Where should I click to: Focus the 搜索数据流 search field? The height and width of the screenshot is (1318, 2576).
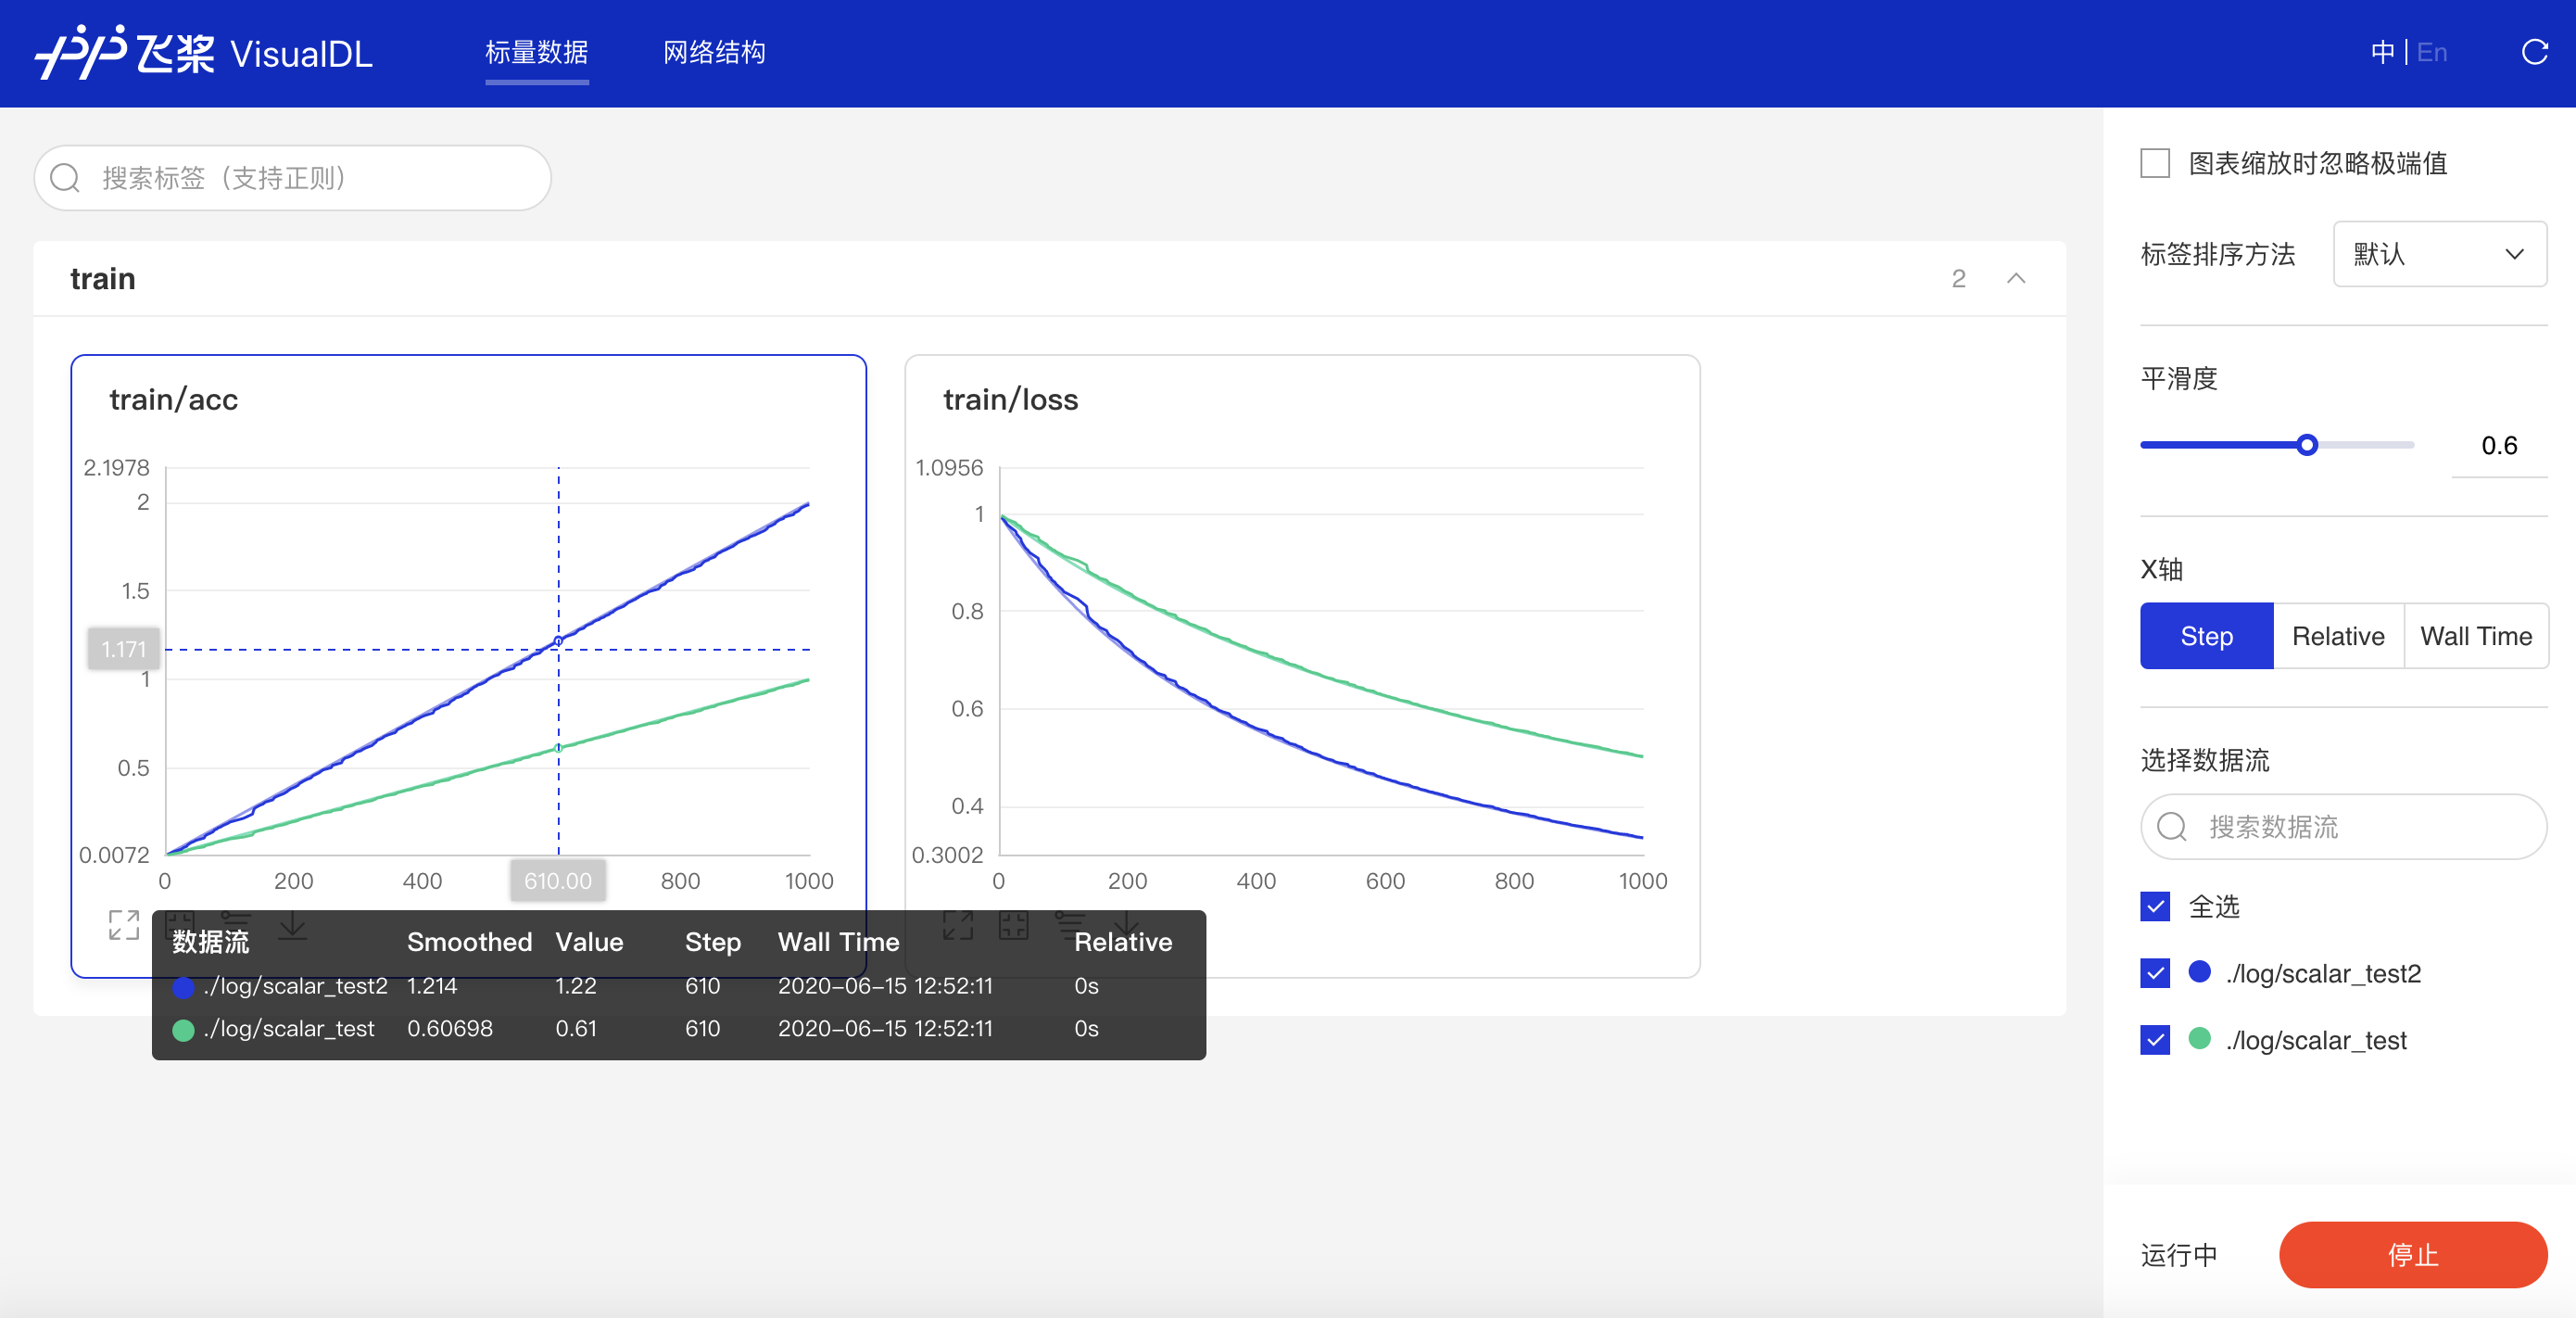coord(2343,827)
